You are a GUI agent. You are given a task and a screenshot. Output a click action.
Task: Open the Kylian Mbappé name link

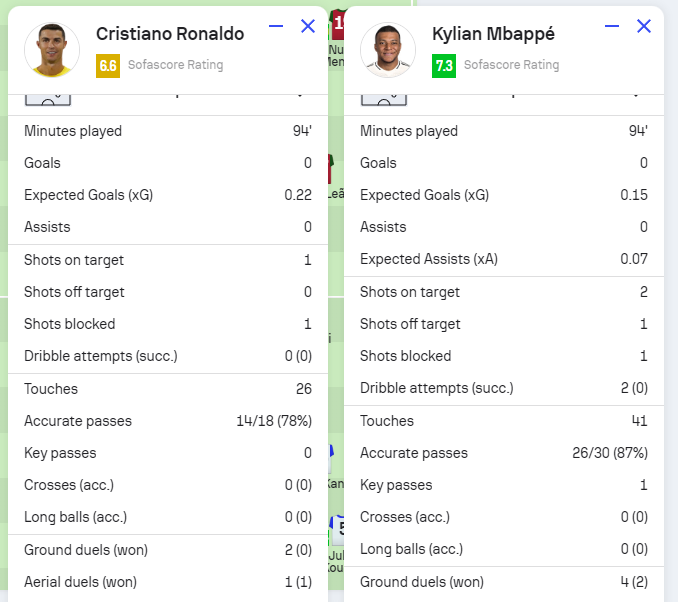coord(493,34)
